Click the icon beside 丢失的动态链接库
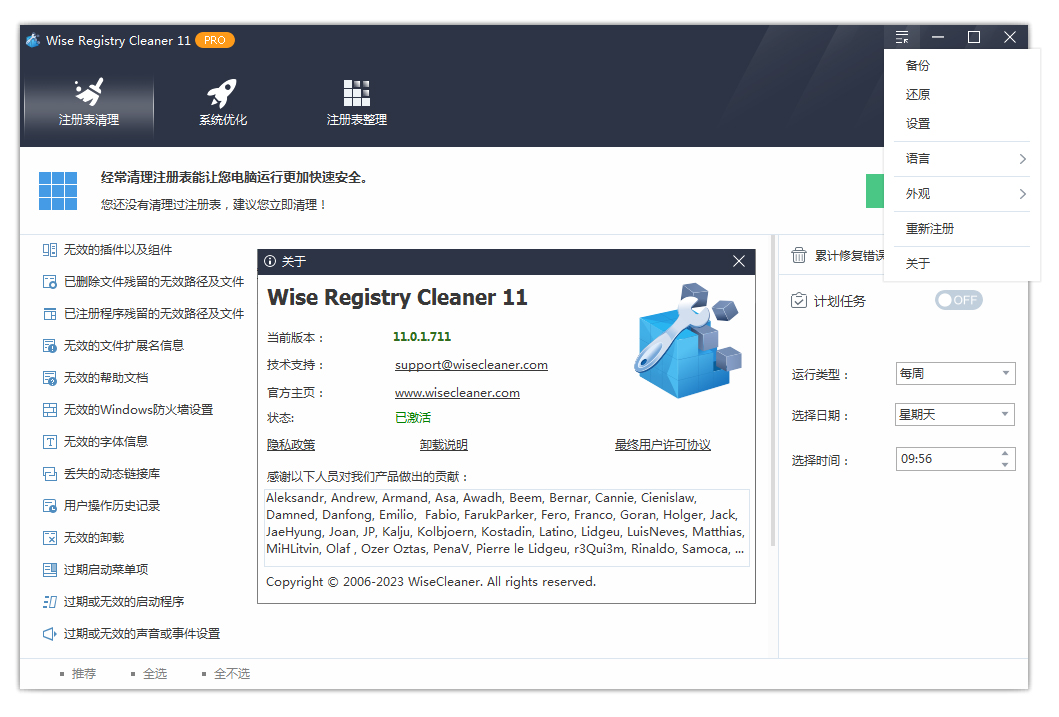Viewport: 1059px width, 717px height. (x=49, y=474)
